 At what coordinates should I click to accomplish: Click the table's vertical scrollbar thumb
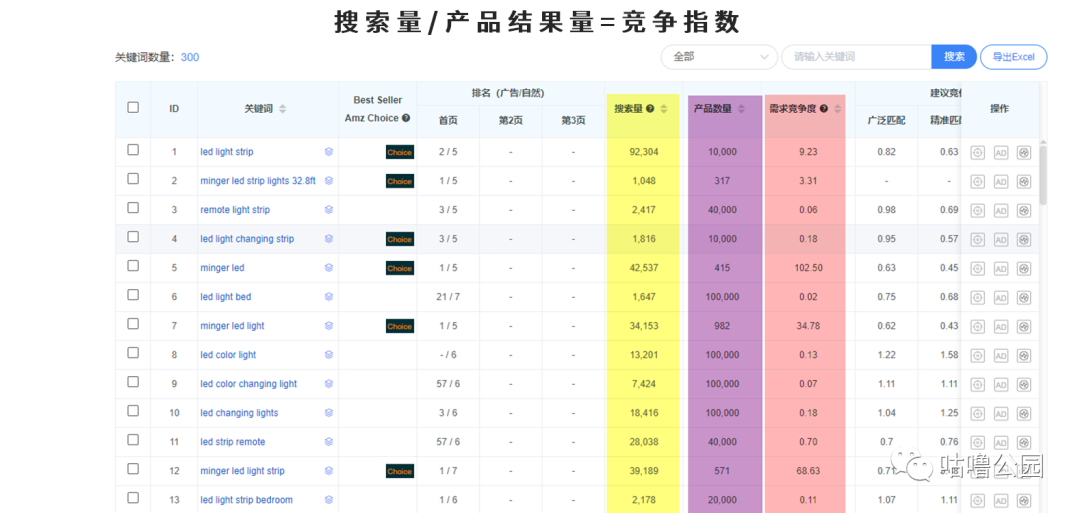(1043, 174)
